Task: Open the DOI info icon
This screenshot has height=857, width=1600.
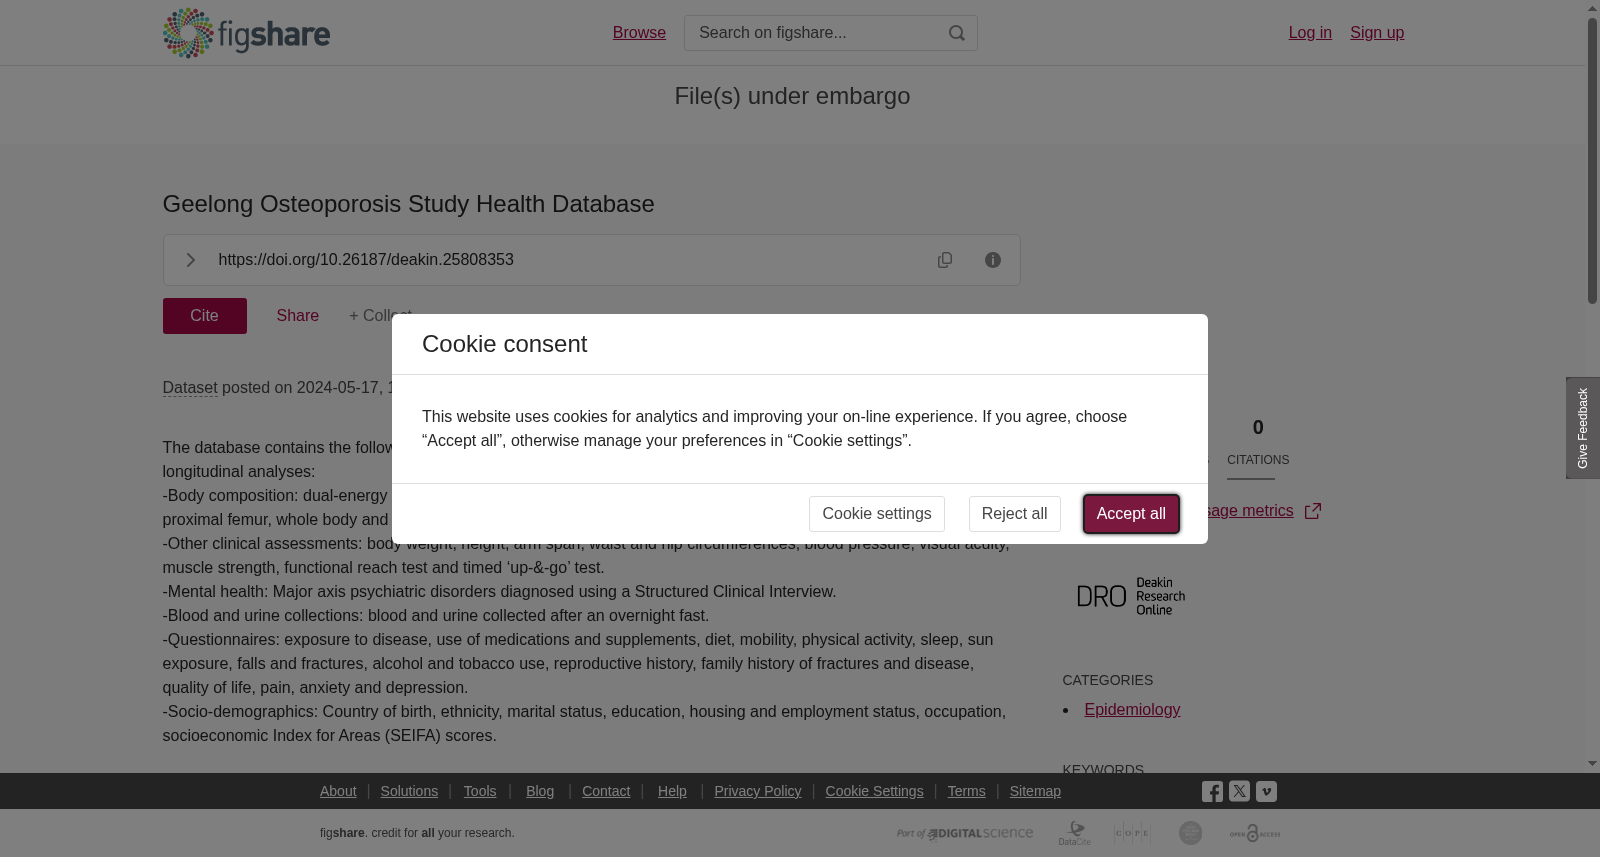Action: pyautogui.click(x=993, y=260)
